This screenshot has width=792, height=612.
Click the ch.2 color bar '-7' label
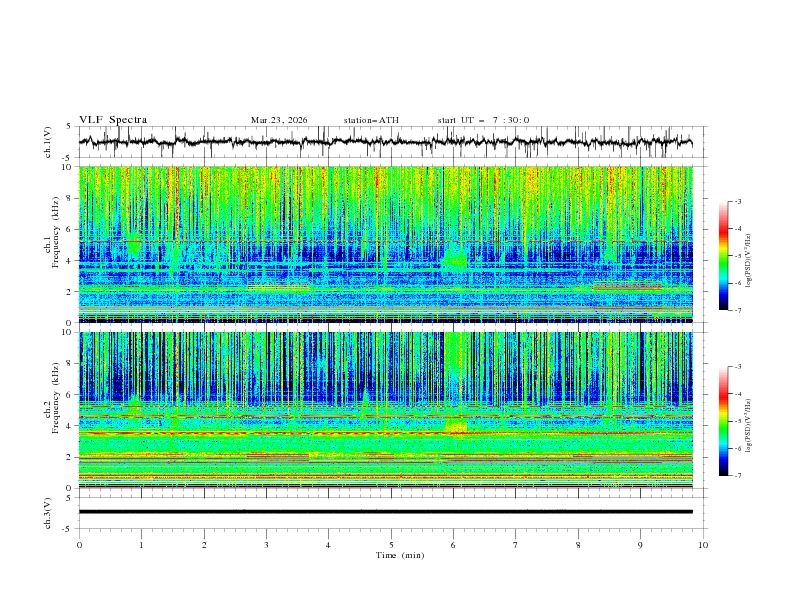coord(737,475)
